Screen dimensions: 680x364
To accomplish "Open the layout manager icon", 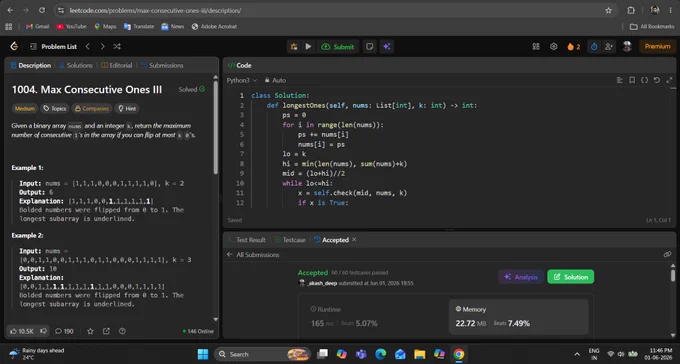I will [536, 46].
